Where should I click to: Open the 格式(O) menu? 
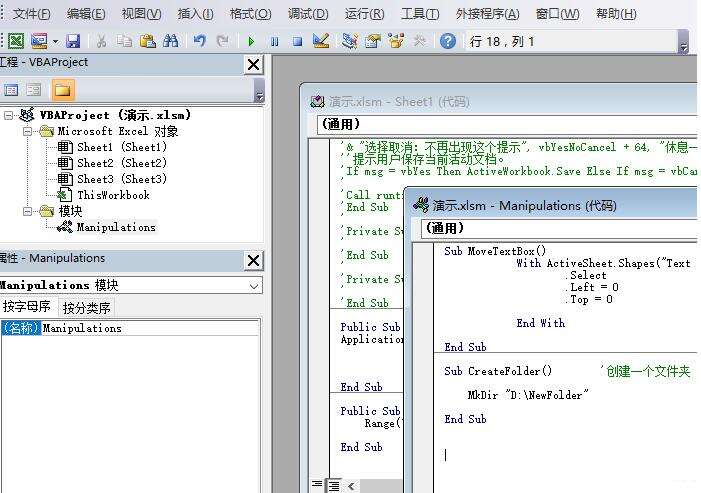pos(250,14)
